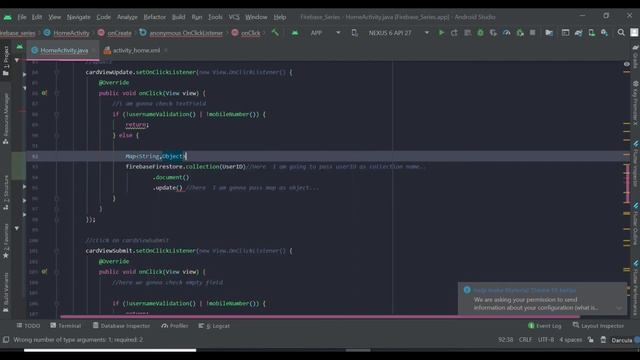Click the Android icon above Project panel

pos(20,47)
